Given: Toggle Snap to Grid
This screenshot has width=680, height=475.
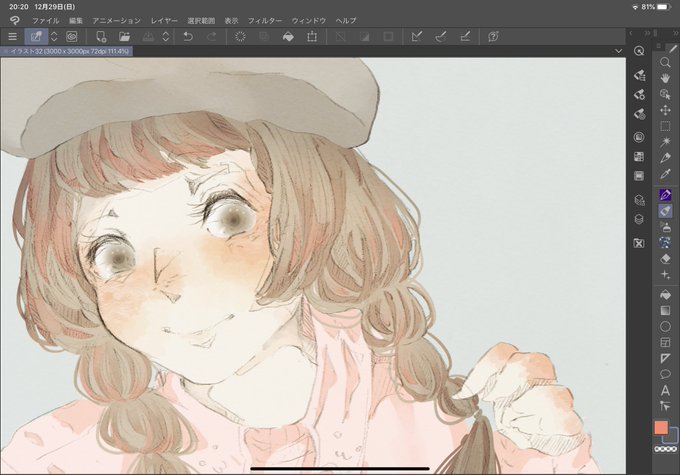Looking at the screenshot, I should pyautogui.click(x=465, y=37).
